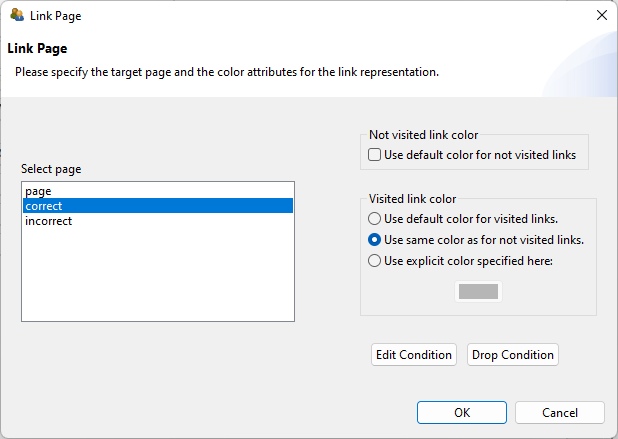Image resolution: width=618 pixels, height=439 pixels.
Task: Confirm the dialog with OK
Action: click(461, 413)
